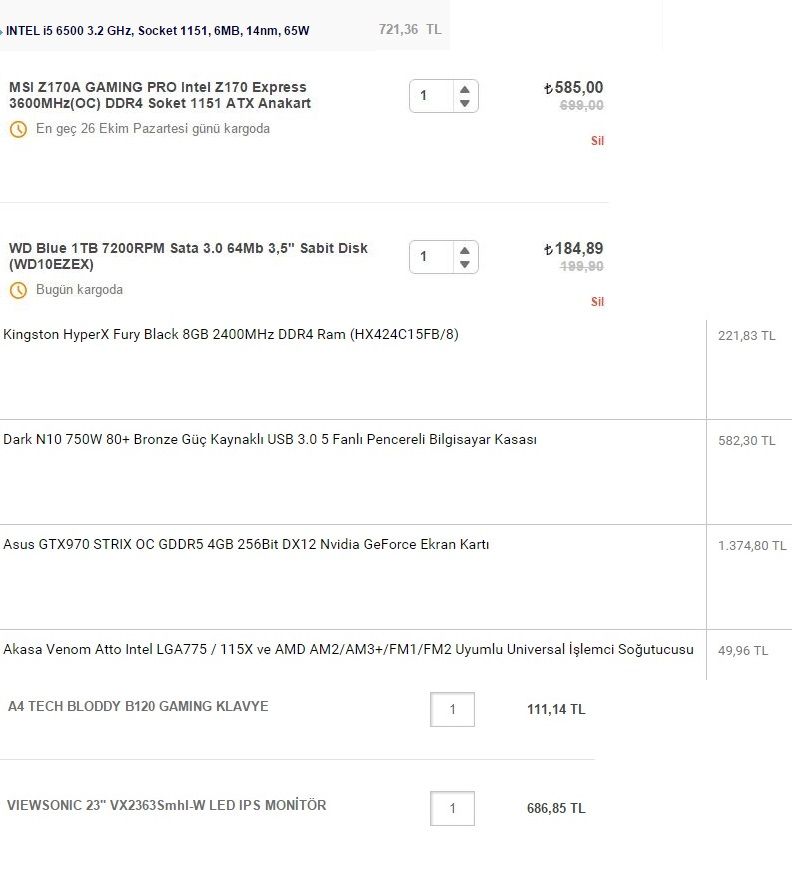Click the arrow bullet before INTEL i5 6500
The image size is (794, 876).
click(x=2, y=31)
